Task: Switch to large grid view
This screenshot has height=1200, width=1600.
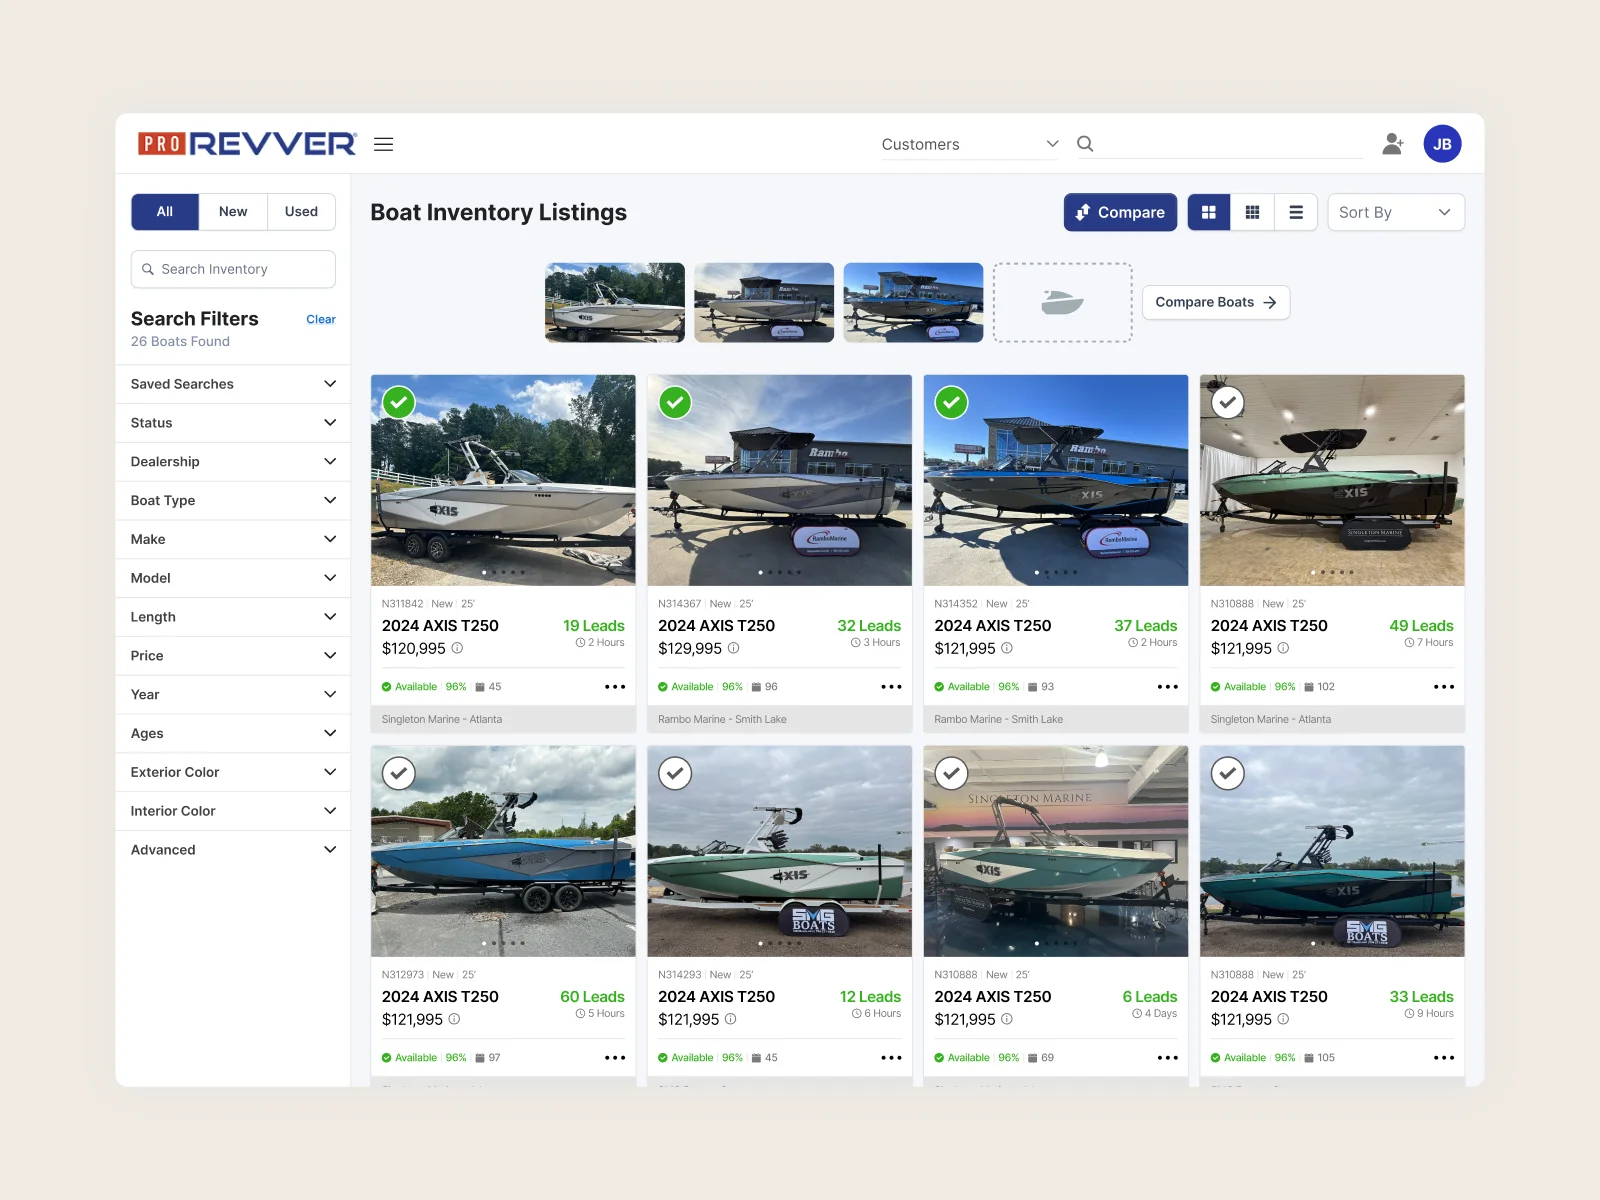Action: (1209, 212)
